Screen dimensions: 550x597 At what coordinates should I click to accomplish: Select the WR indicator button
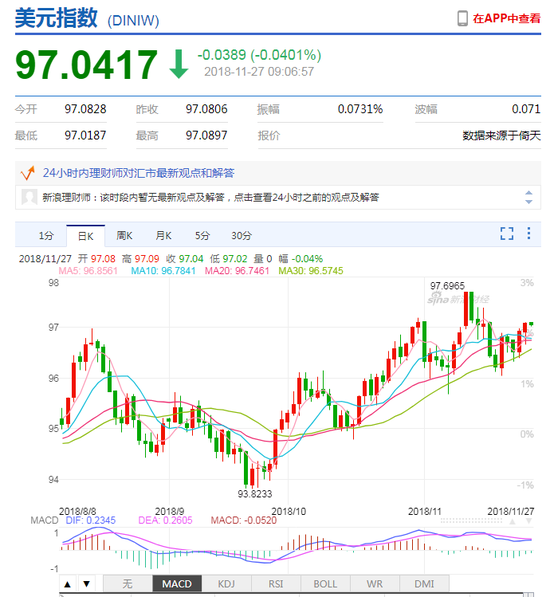pos(375,584)
